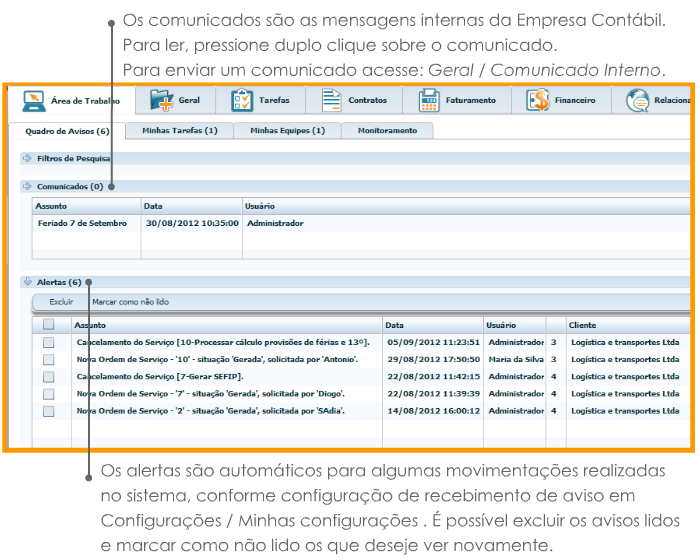Check the 10-Processar cálculo cancellation alert row

click(x=49, y=343)
